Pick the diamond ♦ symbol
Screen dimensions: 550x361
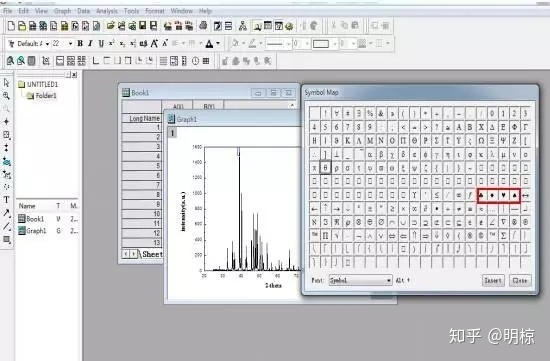(492, 195)
